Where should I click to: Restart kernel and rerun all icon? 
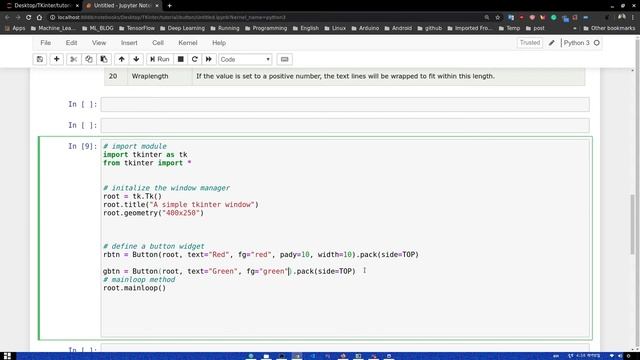[x=209, y=59]
